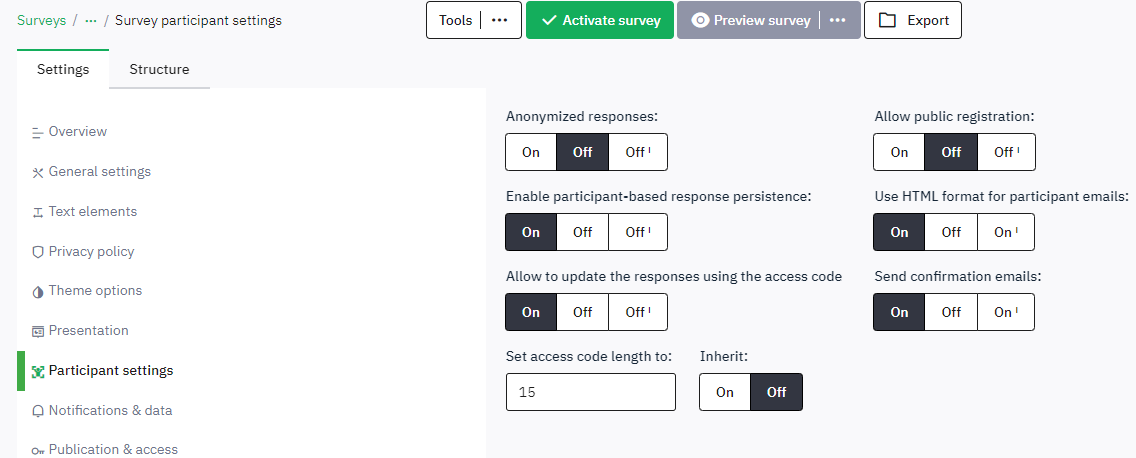Click the Activate survey button
This screenshot has width=1136, height=458.
click(599, 20)
